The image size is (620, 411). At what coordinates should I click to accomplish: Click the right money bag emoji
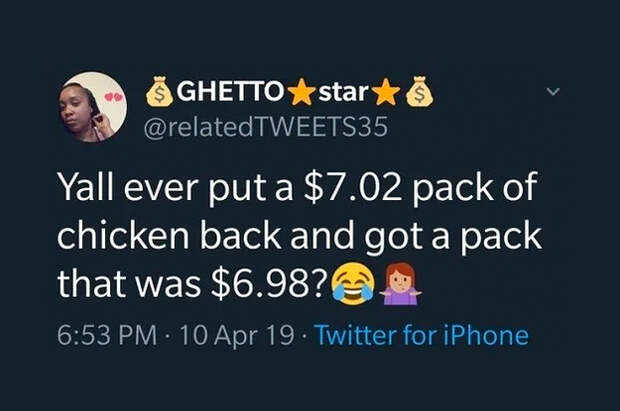(x=420, y=91)
